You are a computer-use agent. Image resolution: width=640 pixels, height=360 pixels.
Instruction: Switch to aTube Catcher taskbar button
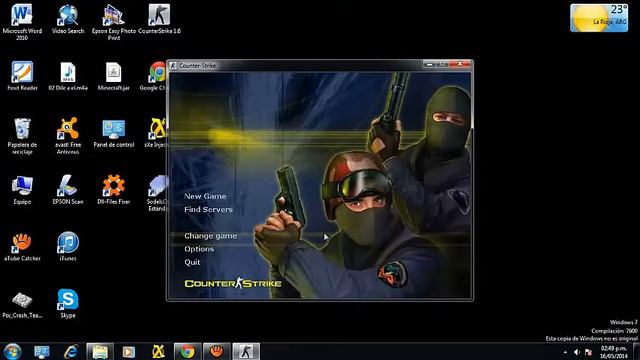pyautogui.click(x=216, y=351)
